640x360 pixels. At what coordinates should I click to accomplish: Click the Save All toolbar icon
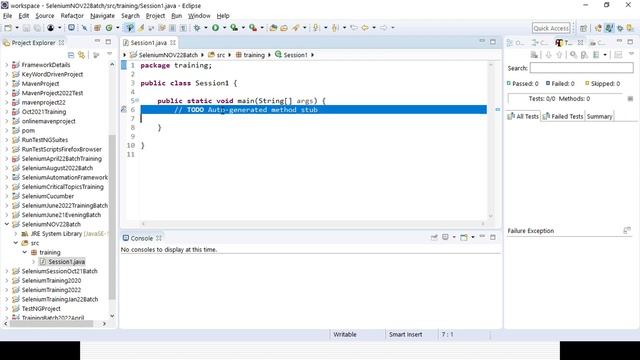pos(37,28)
